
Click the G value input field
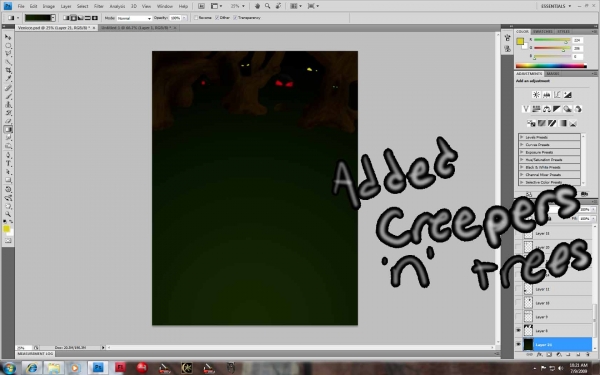coord(577,48)
